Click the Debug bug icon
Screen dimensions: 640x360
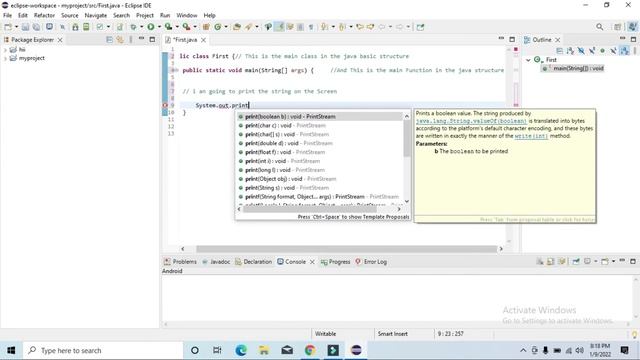coord(133,27)
